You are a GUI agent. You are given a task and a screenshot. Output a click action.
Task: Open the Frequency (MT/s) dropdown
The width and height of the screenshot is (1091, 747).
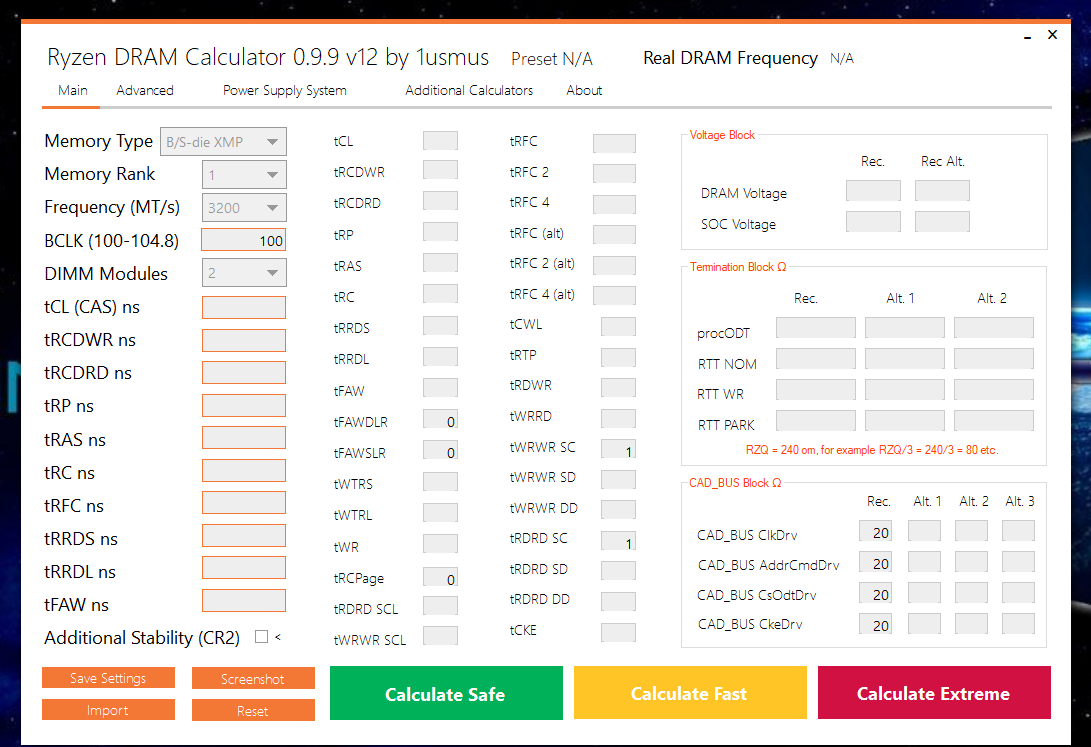point(244,208)
